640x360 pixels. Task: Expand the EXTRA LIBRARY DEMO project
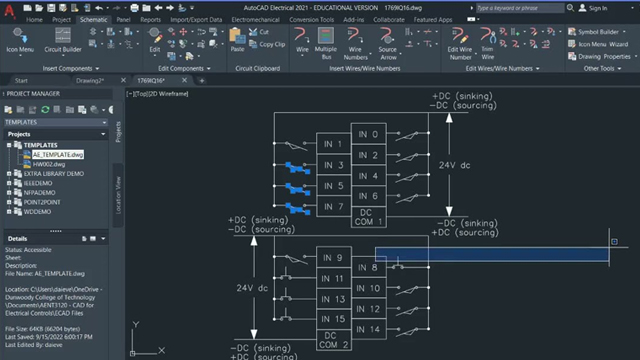(x=9, y=173)
